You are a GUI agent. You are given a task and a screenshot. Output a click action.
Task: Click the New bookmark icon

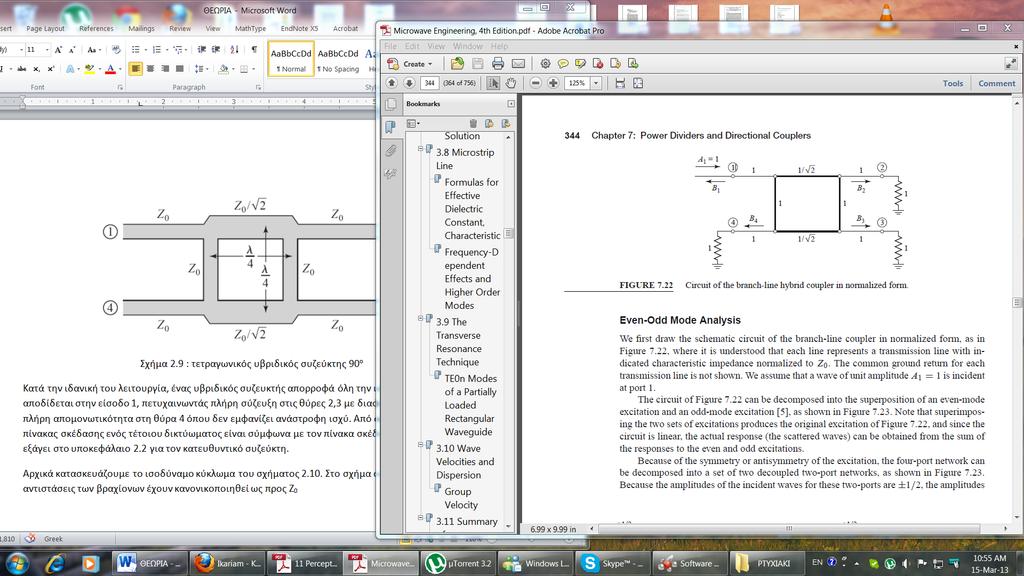[x=489, y=123]
